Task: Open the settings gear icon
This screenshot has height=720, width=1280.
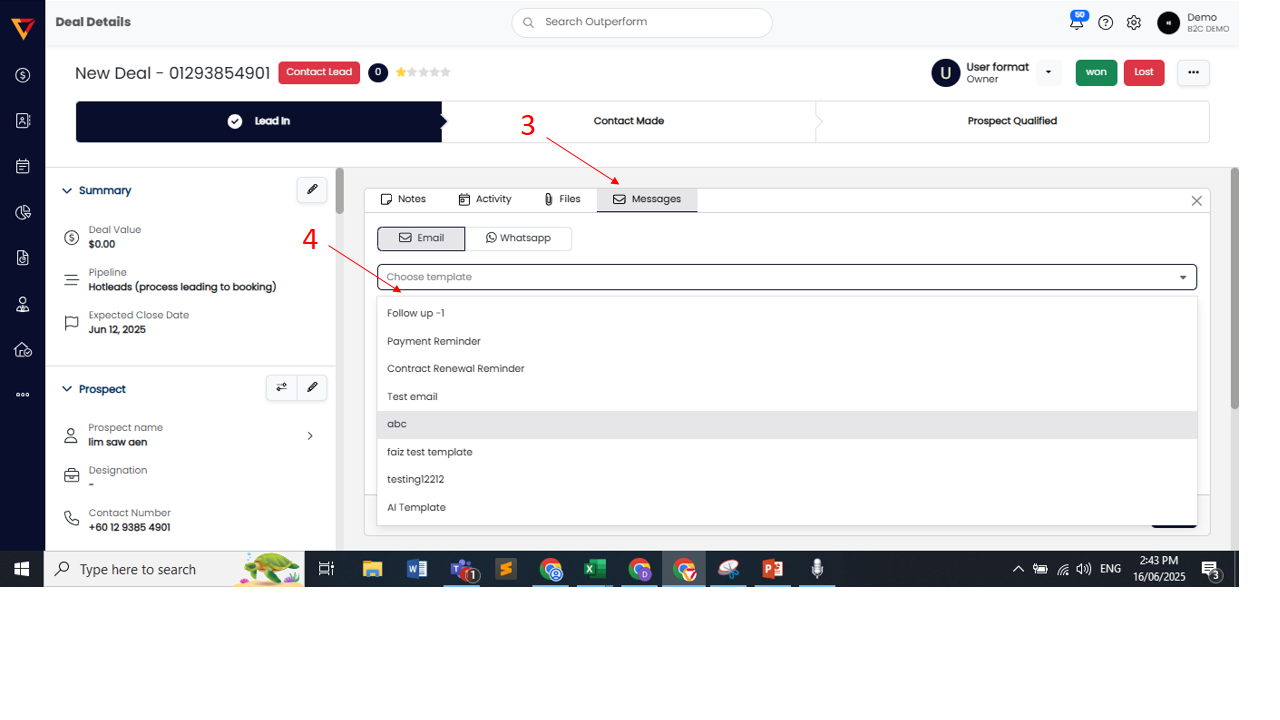Action: [1133, 23]
